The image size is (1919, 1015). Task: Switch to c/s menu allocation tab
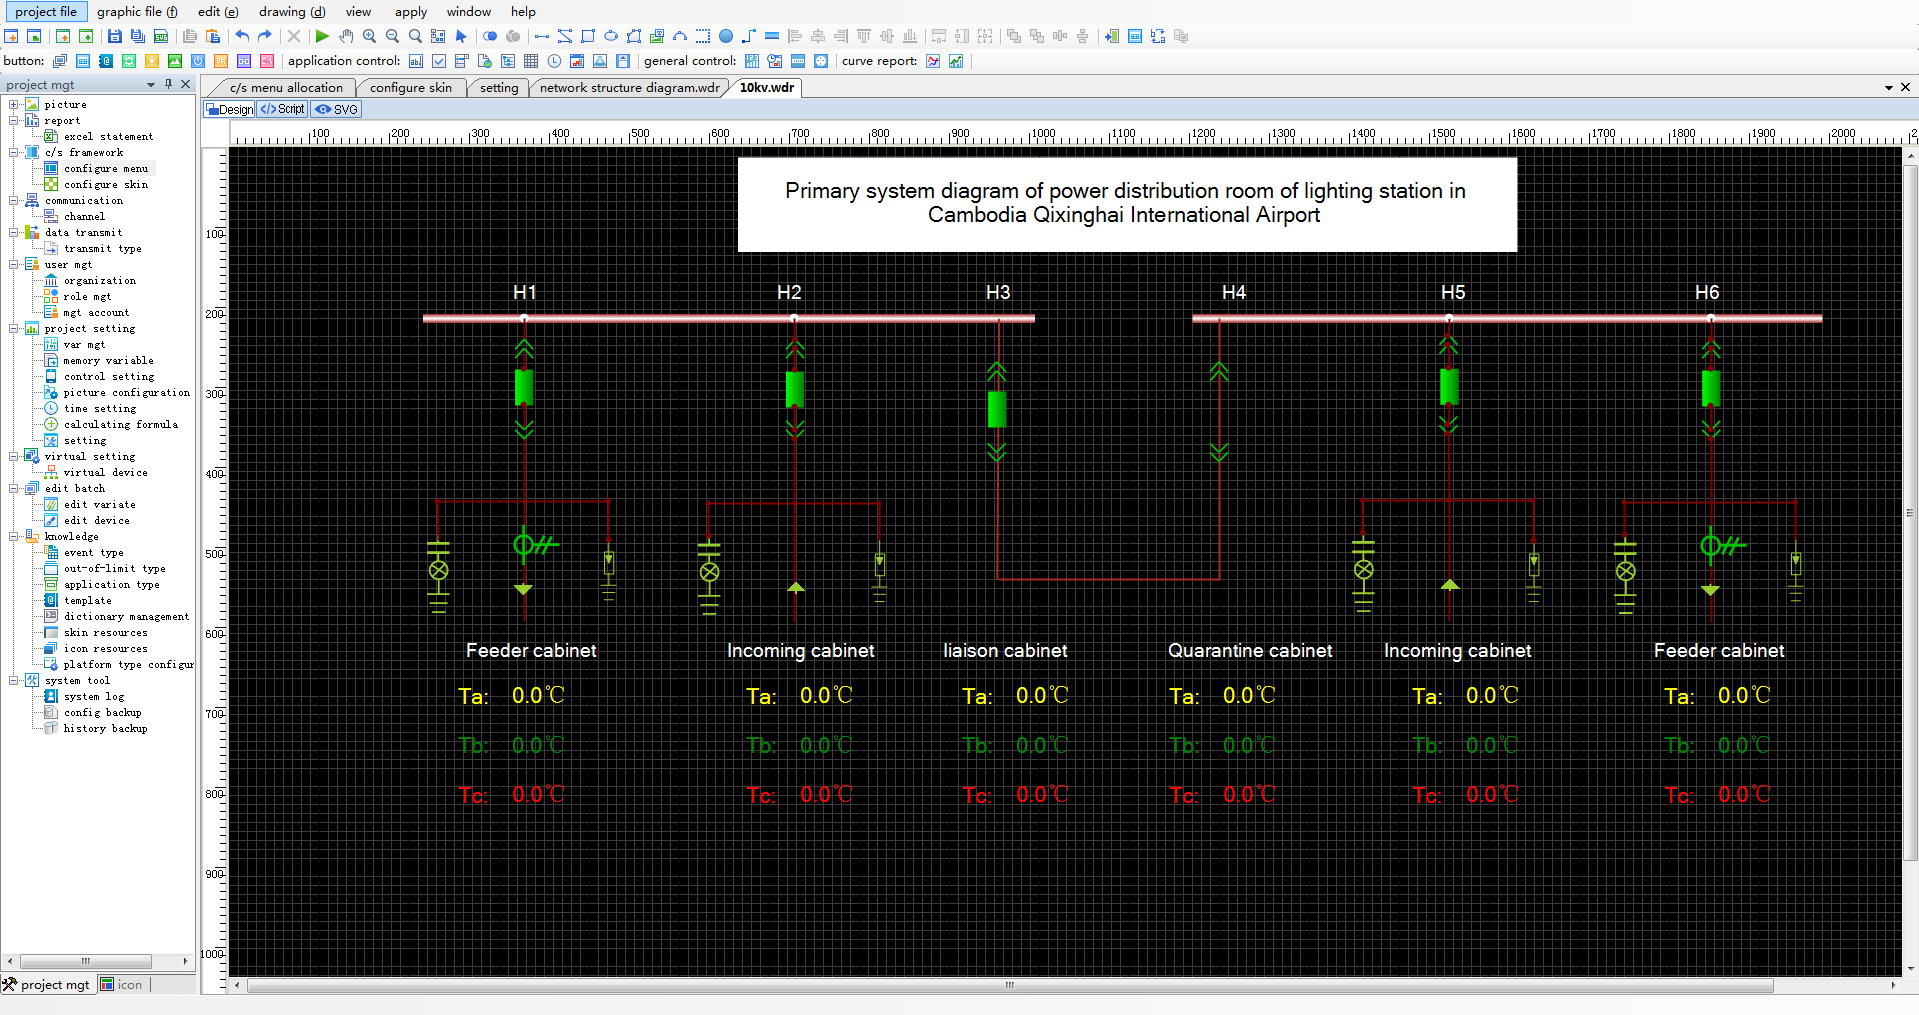tap(286, 88)
